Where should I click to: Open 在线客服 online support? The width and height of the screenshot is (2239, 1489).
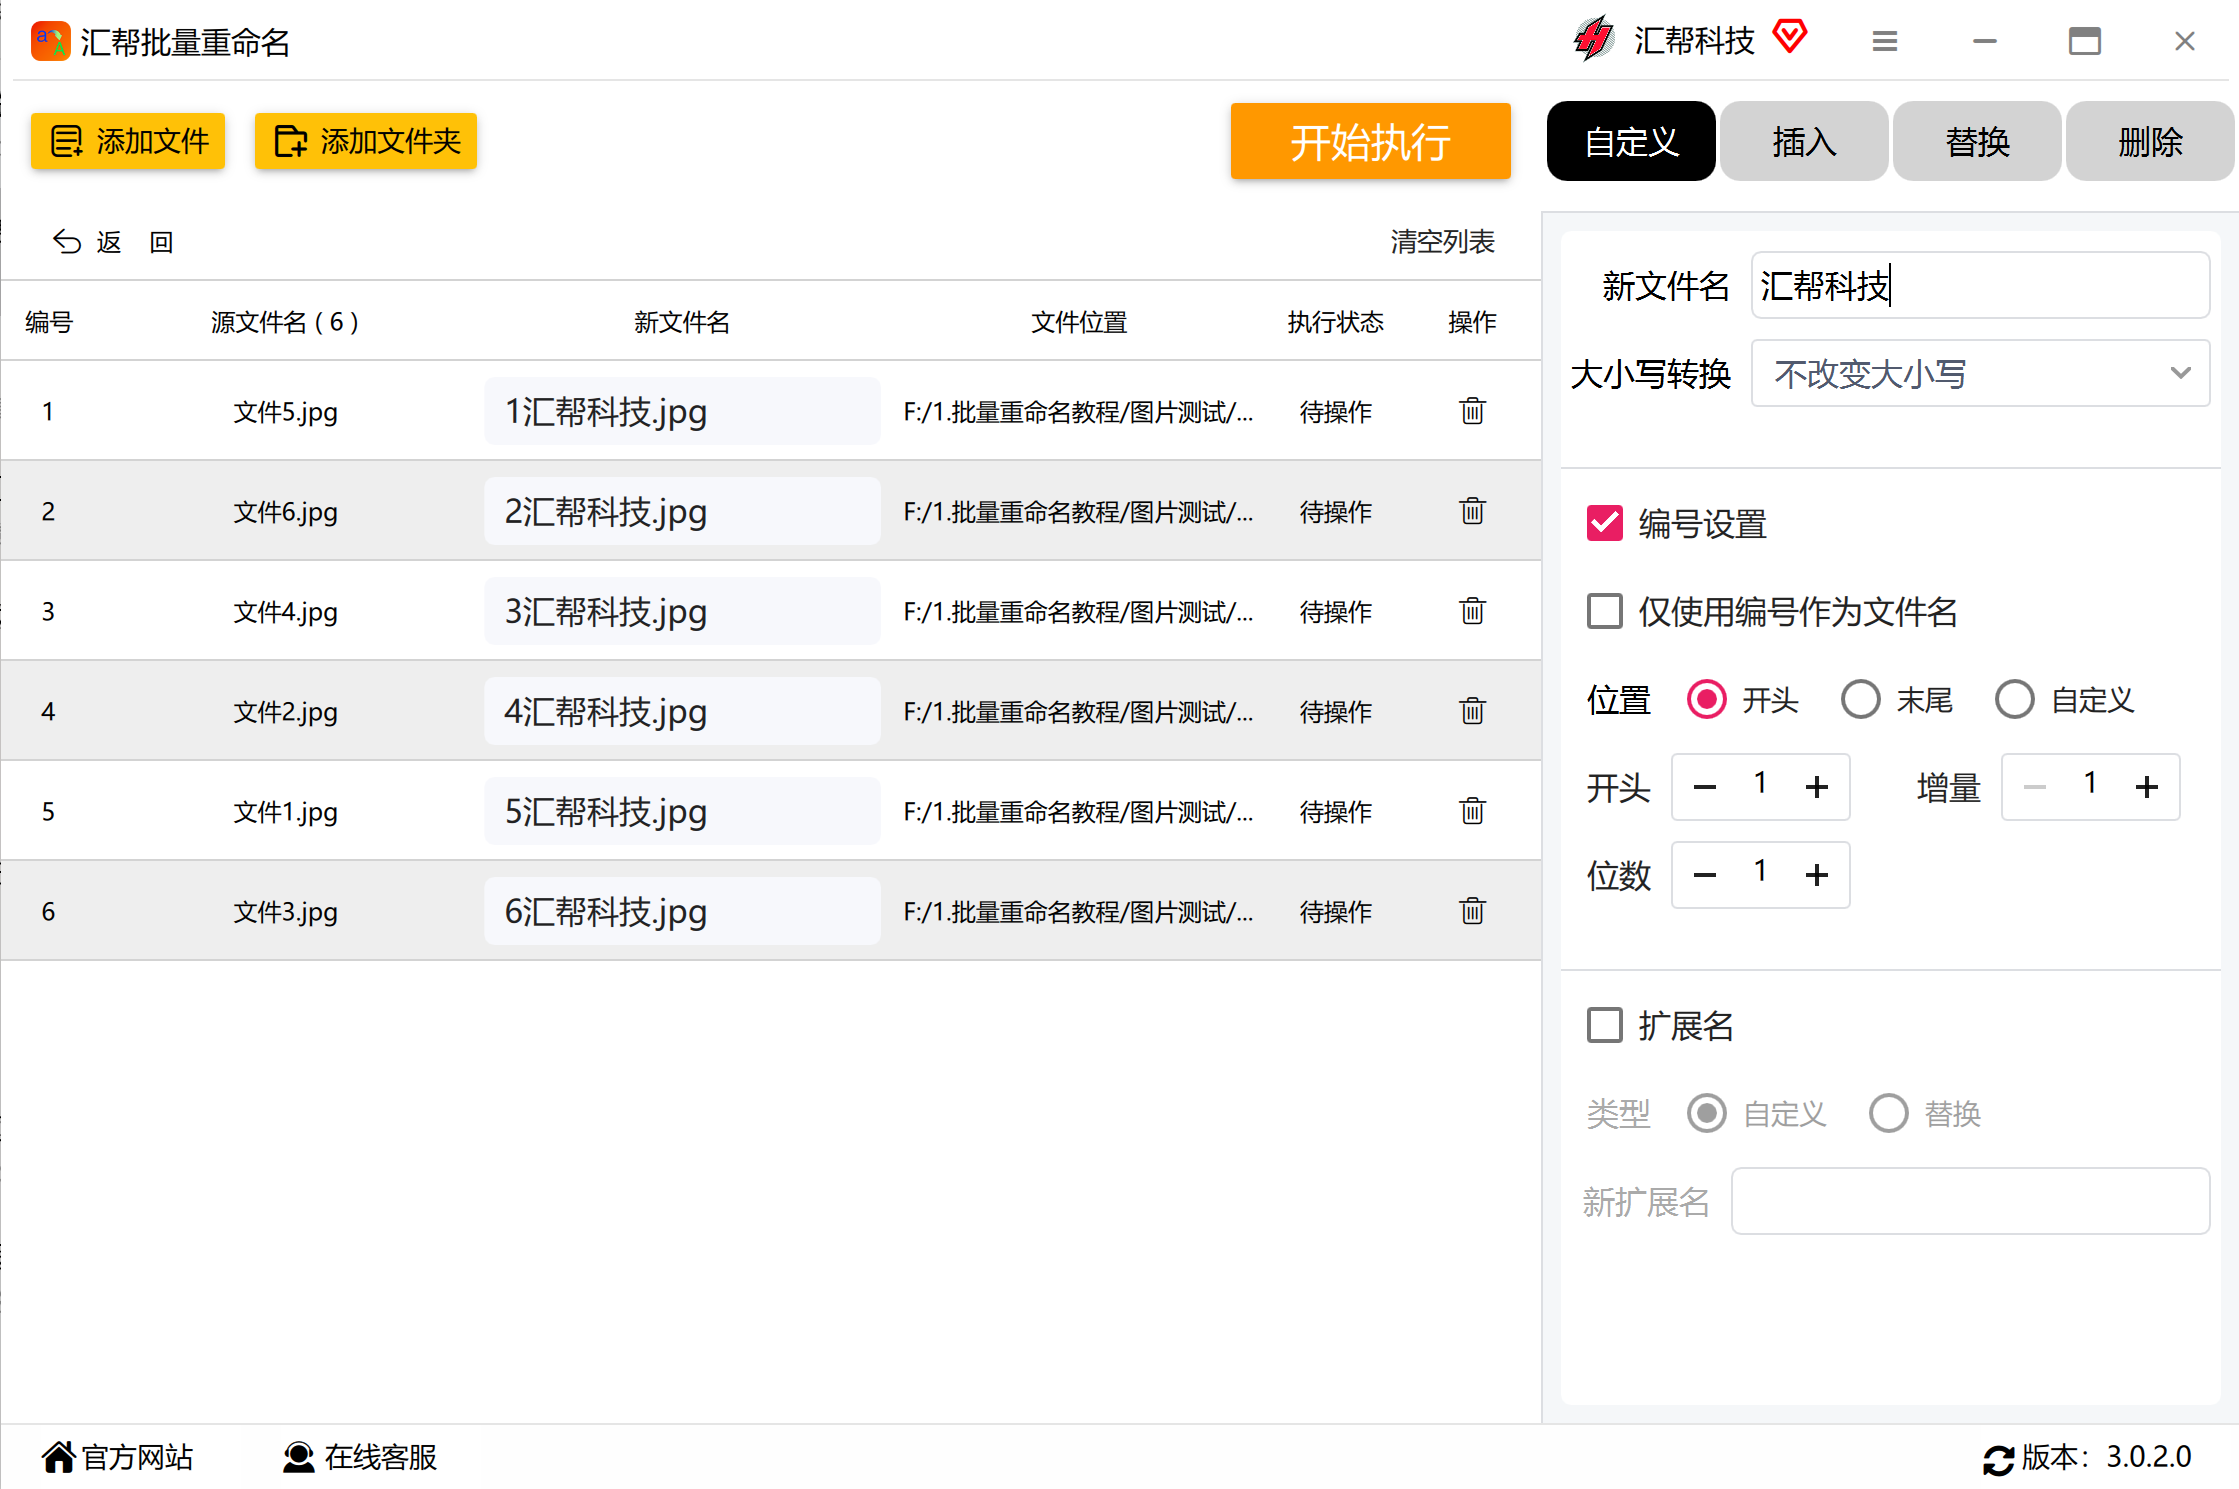point(361,1457)
